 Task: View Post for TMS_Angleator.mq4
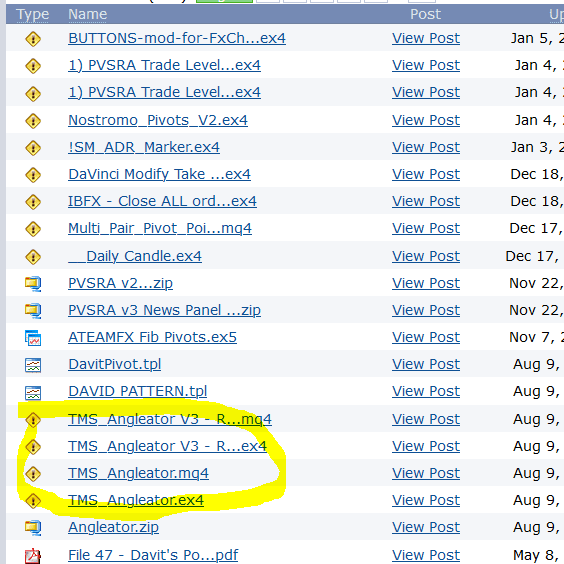pyautogui.click(x=426, y=473)
